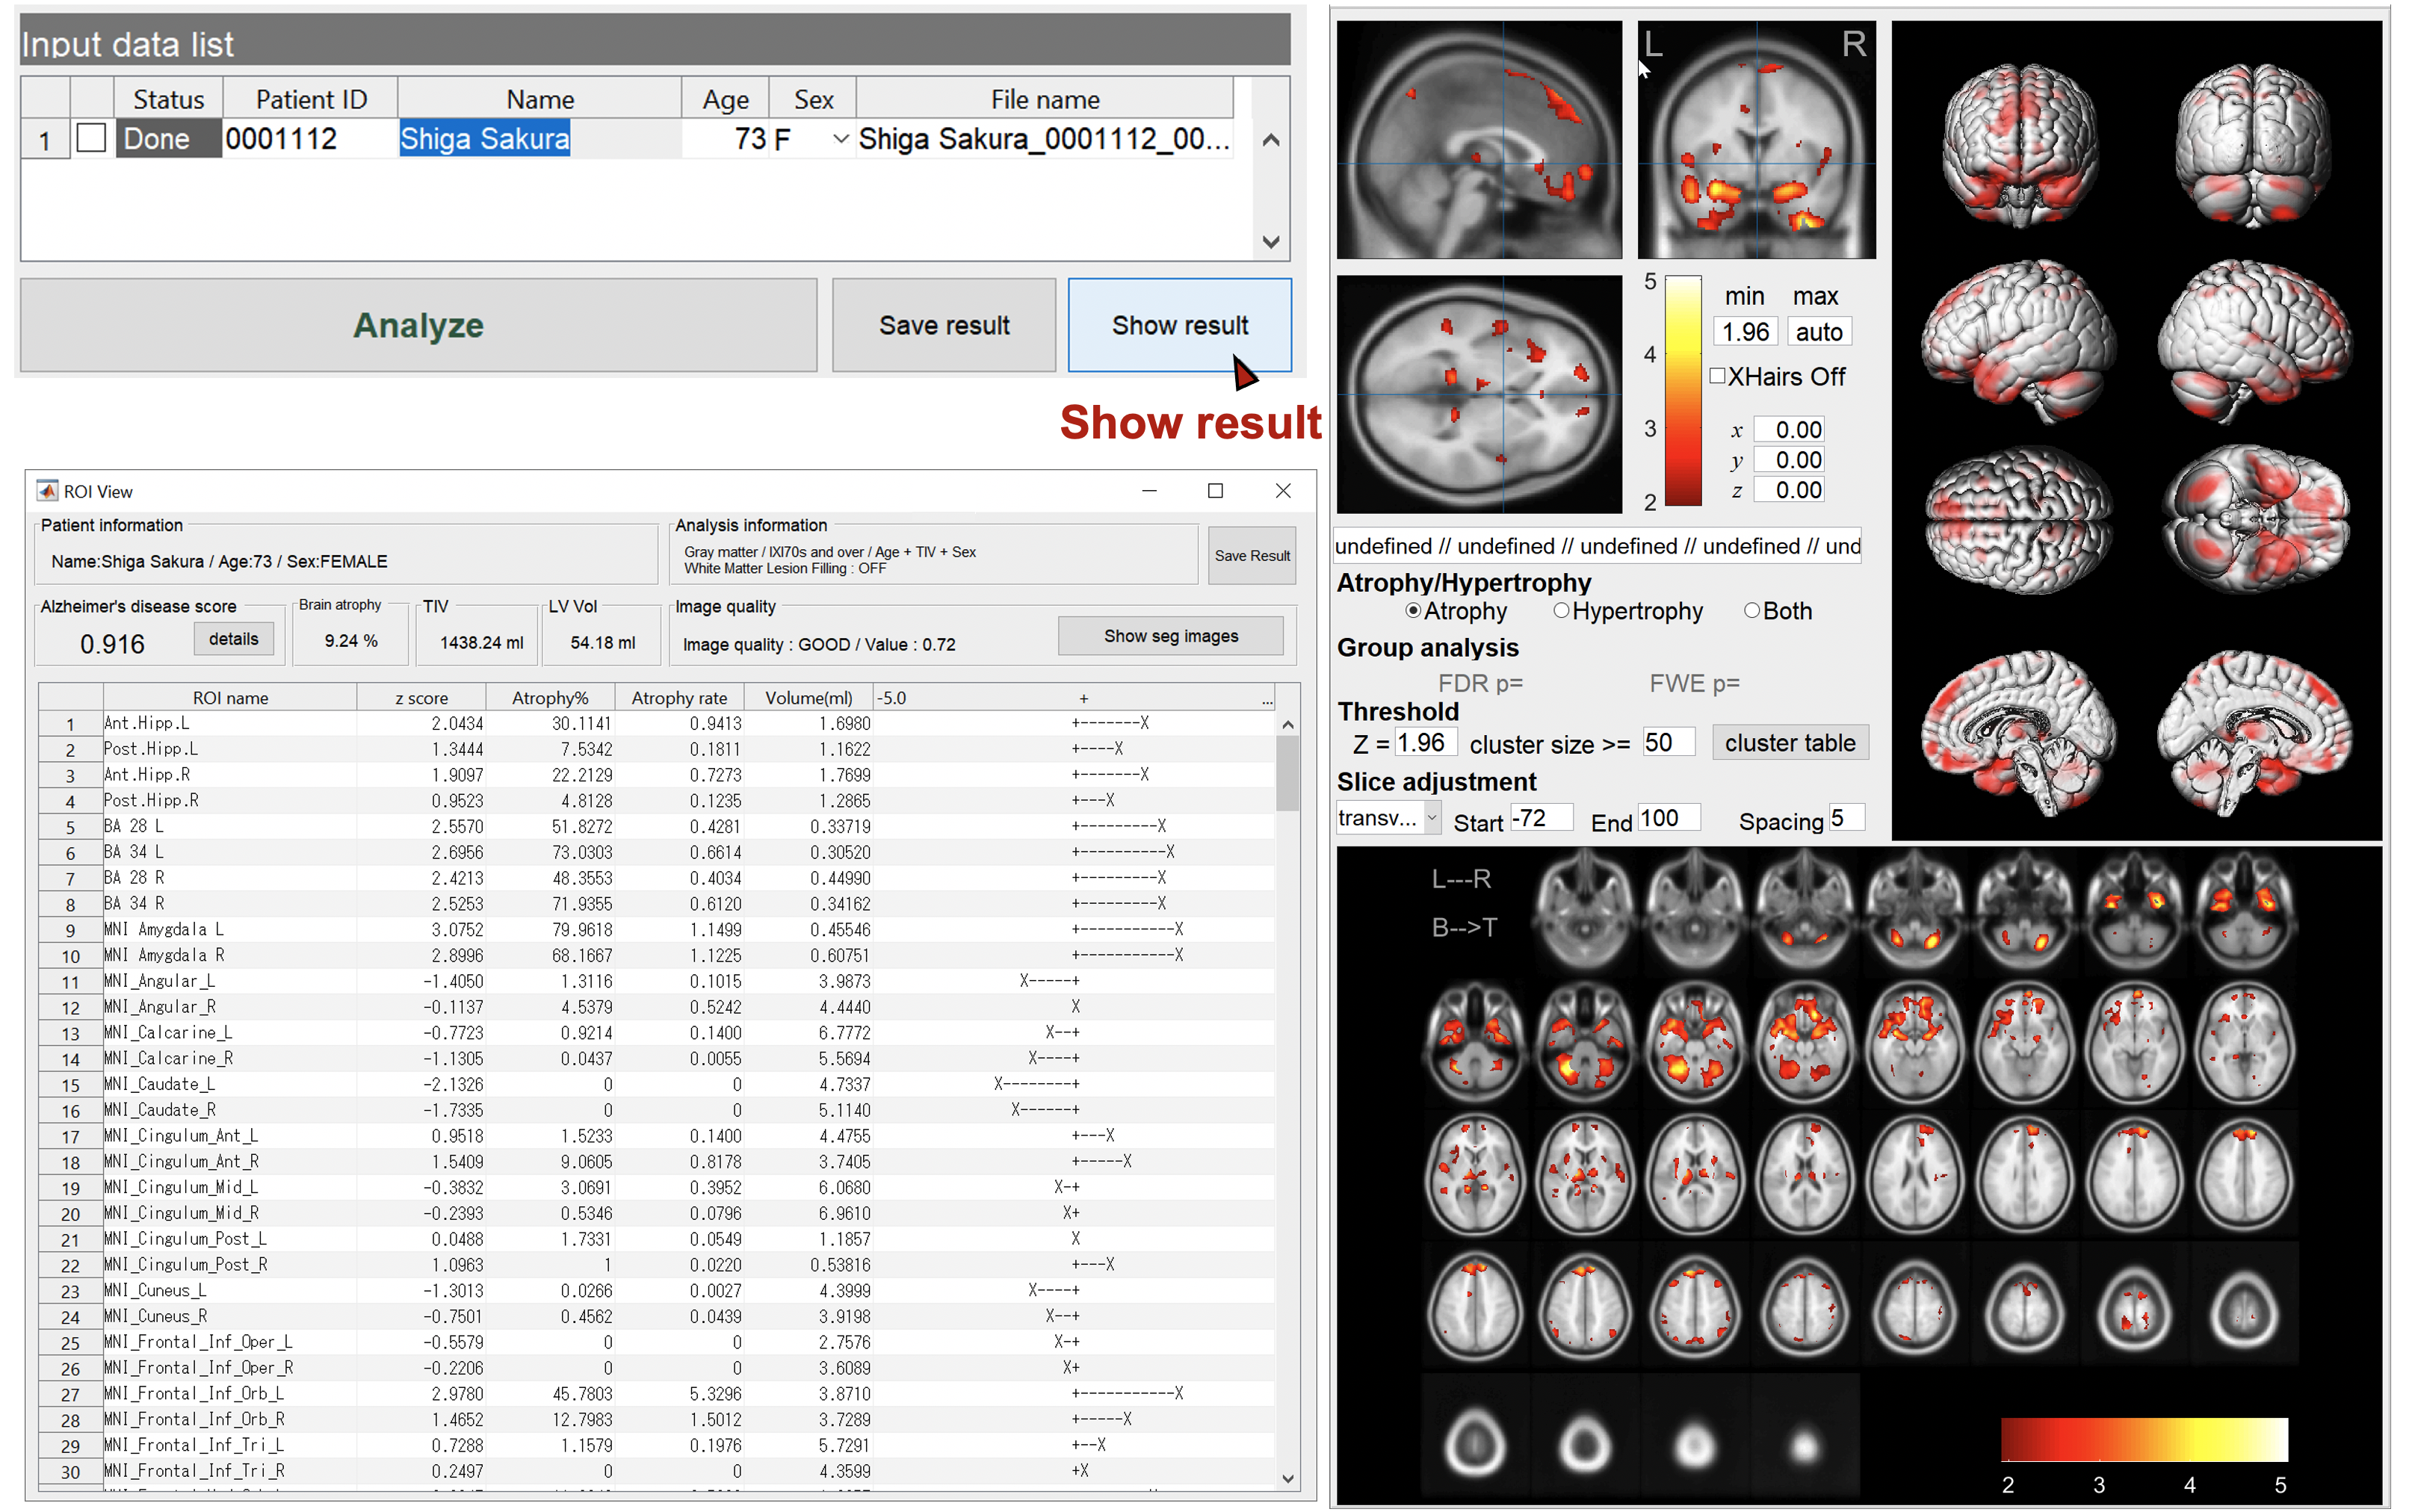Click the MATLAB icon in ROI View title bar
The width and height of the screenshot is (2418, 1512).
pyautogui.click(x=47, y=491)
